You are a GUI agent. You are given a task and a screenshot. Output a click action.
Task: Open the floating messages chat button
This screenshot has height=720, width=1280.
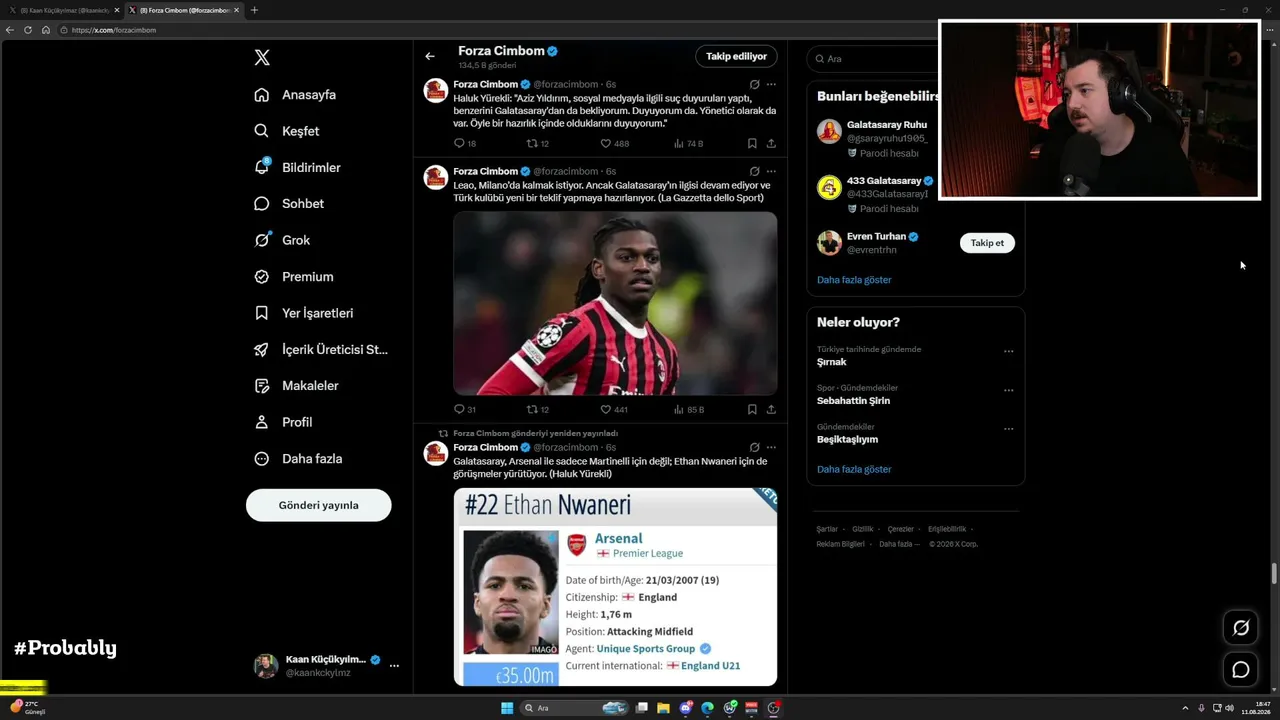[1241, 670]
